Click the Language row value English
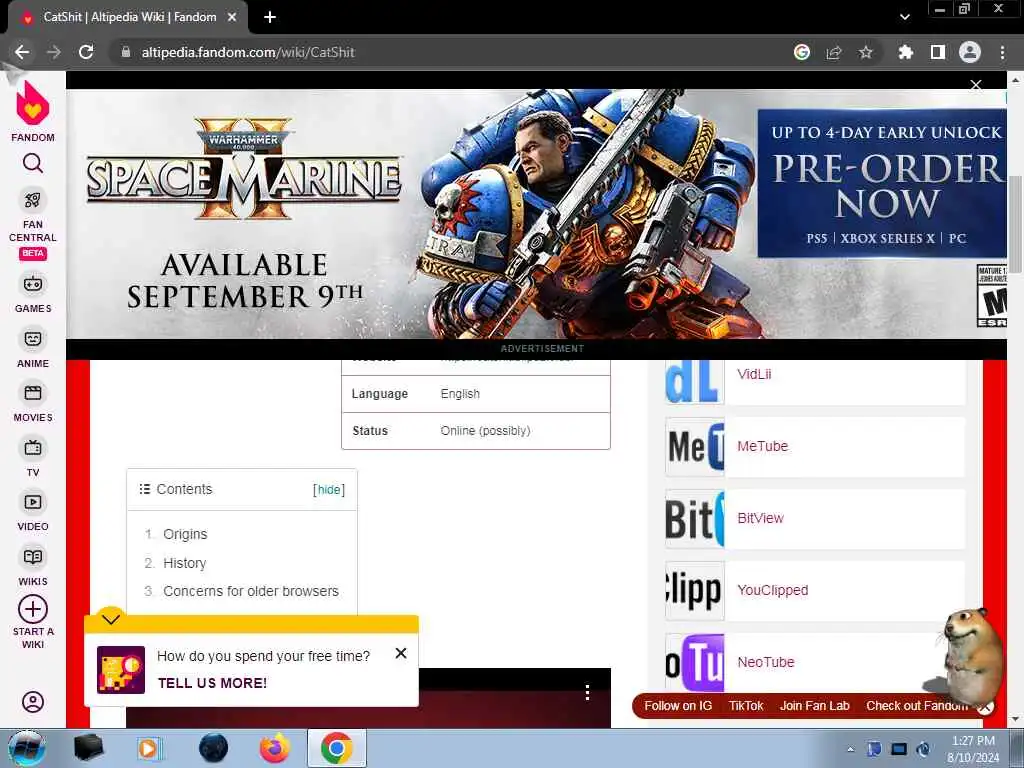Viewport: 1024px width, 768px height. (x=460, y=394)
